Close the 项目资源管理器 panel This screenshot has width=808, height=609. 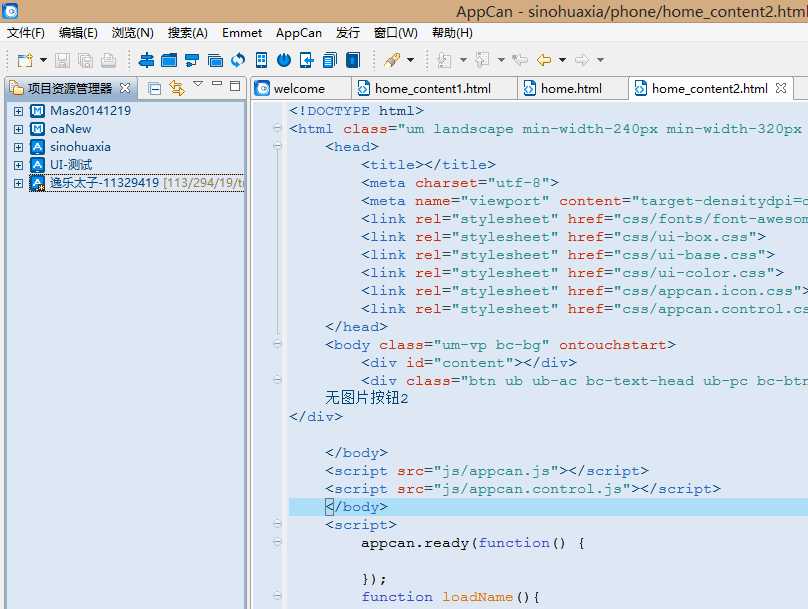(125, 88)
